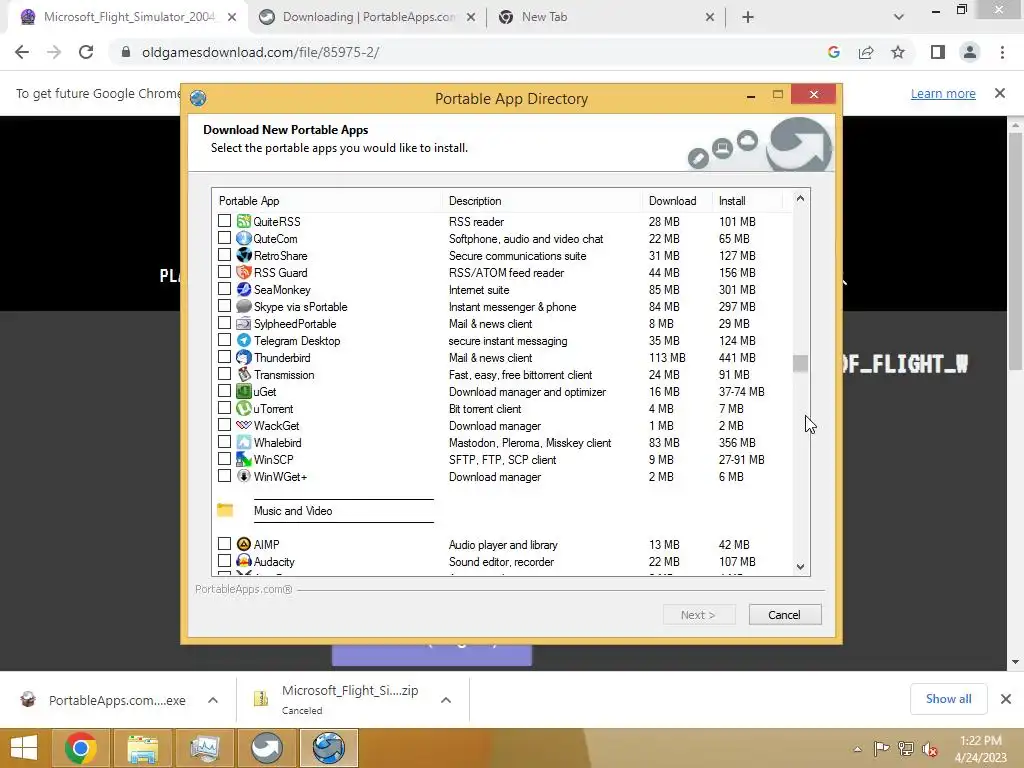This screenshot has width=1024, height=768.
Task: Click the WinSCP app icon
Action: pyautogui.click(x=244, y=459)
